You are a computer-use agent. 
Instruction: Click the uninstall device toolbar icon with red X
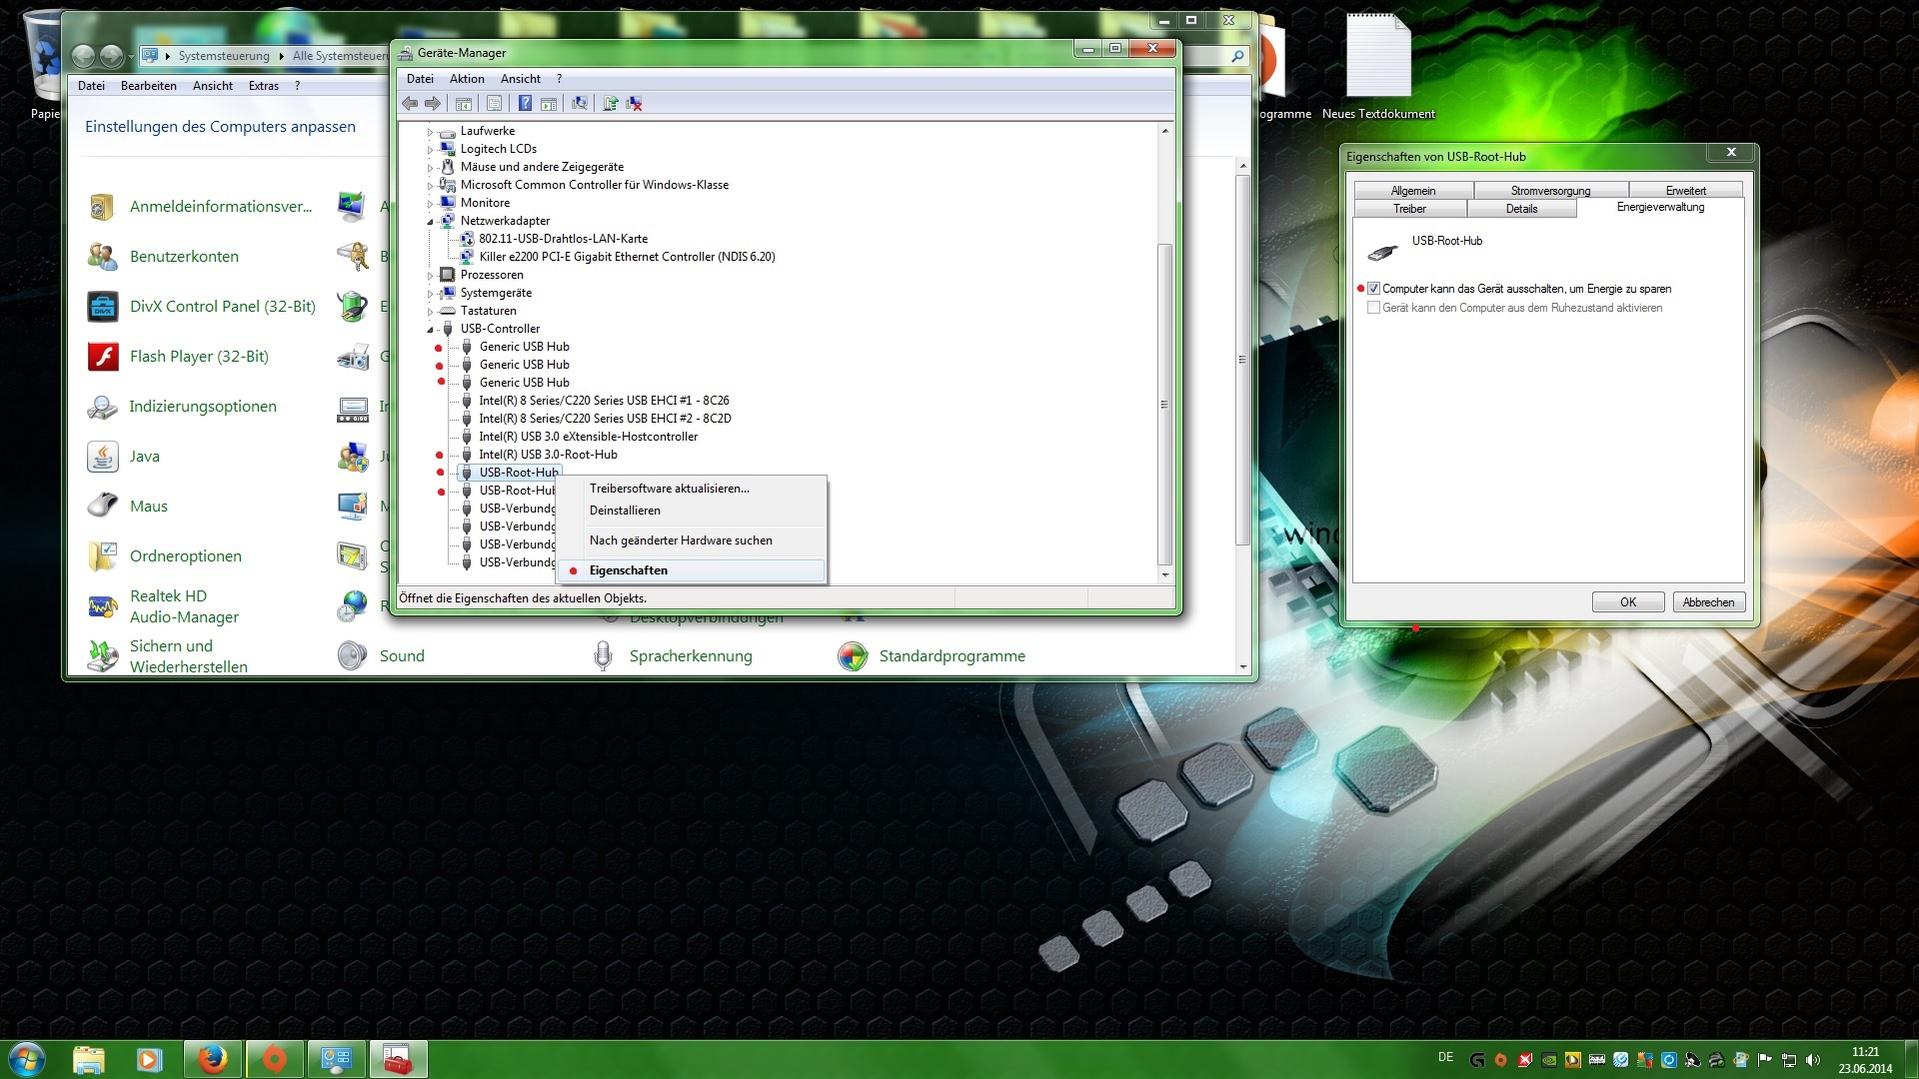[634, 103]
